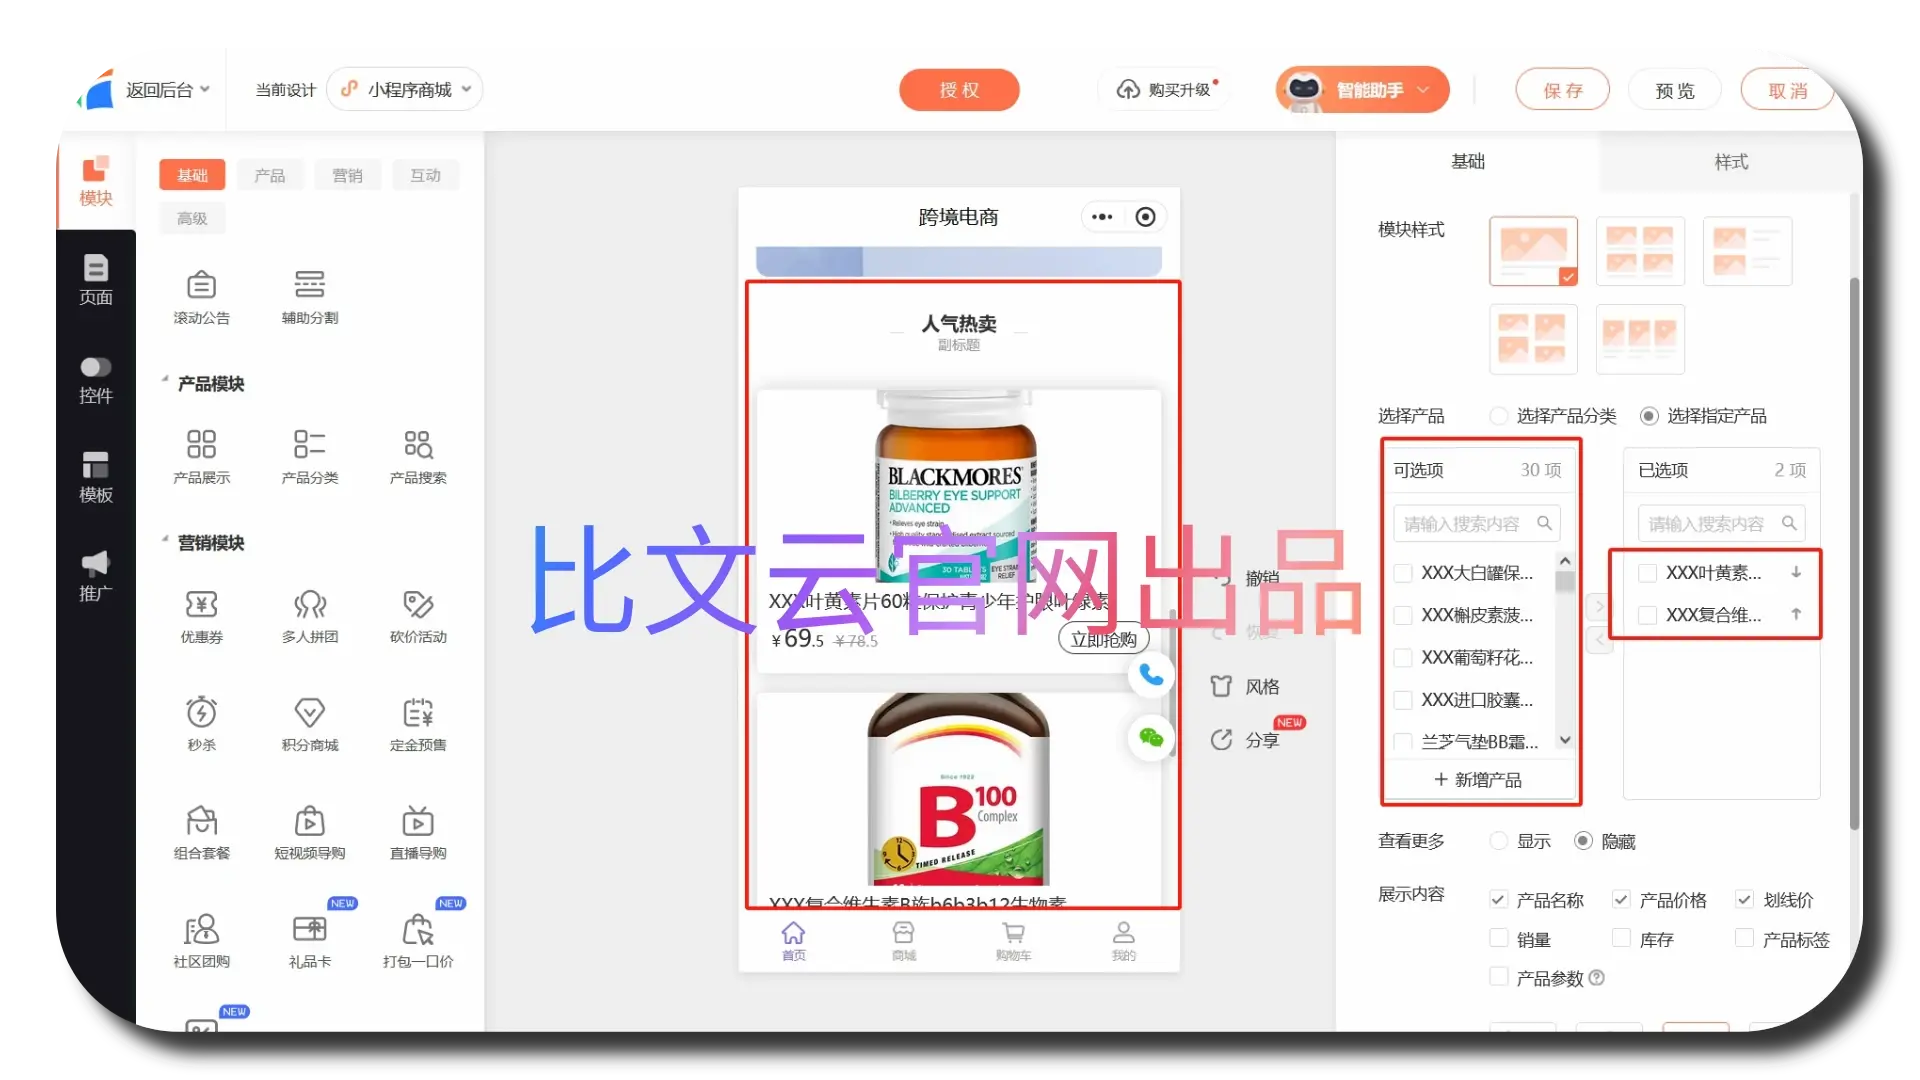The height and width of the screenshot is (1080, 1920).
Task: Switch to the 互动 module category tab
Action: click(x=425, y=175)
